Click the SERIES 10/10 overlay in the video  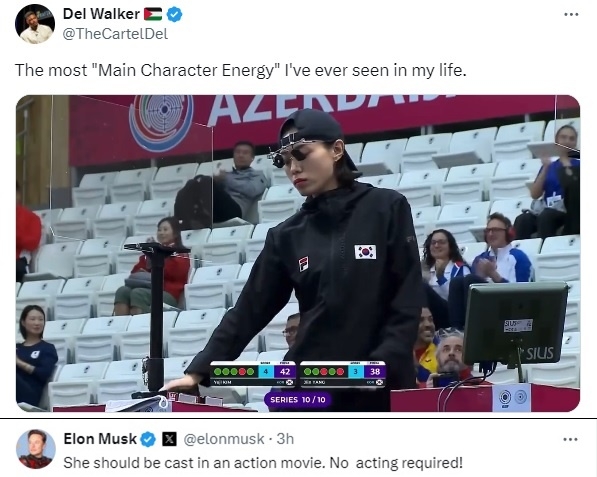pyautogui.click(x=298, y=400)
